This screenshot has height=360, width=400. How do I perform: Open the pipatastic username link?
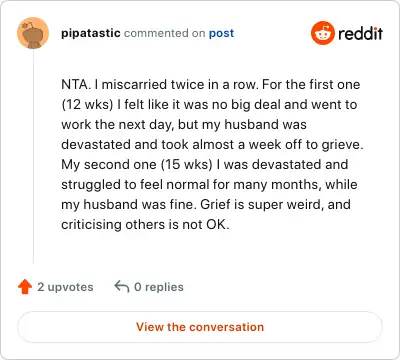[91, 33]
